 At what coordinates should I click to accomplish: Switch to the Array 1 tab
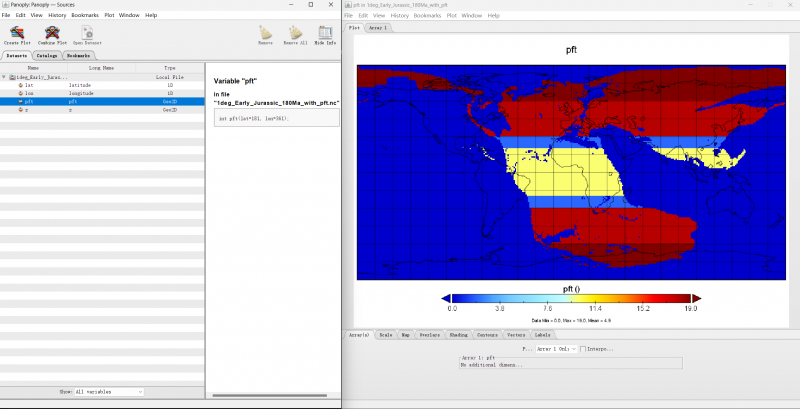(378, 28)
